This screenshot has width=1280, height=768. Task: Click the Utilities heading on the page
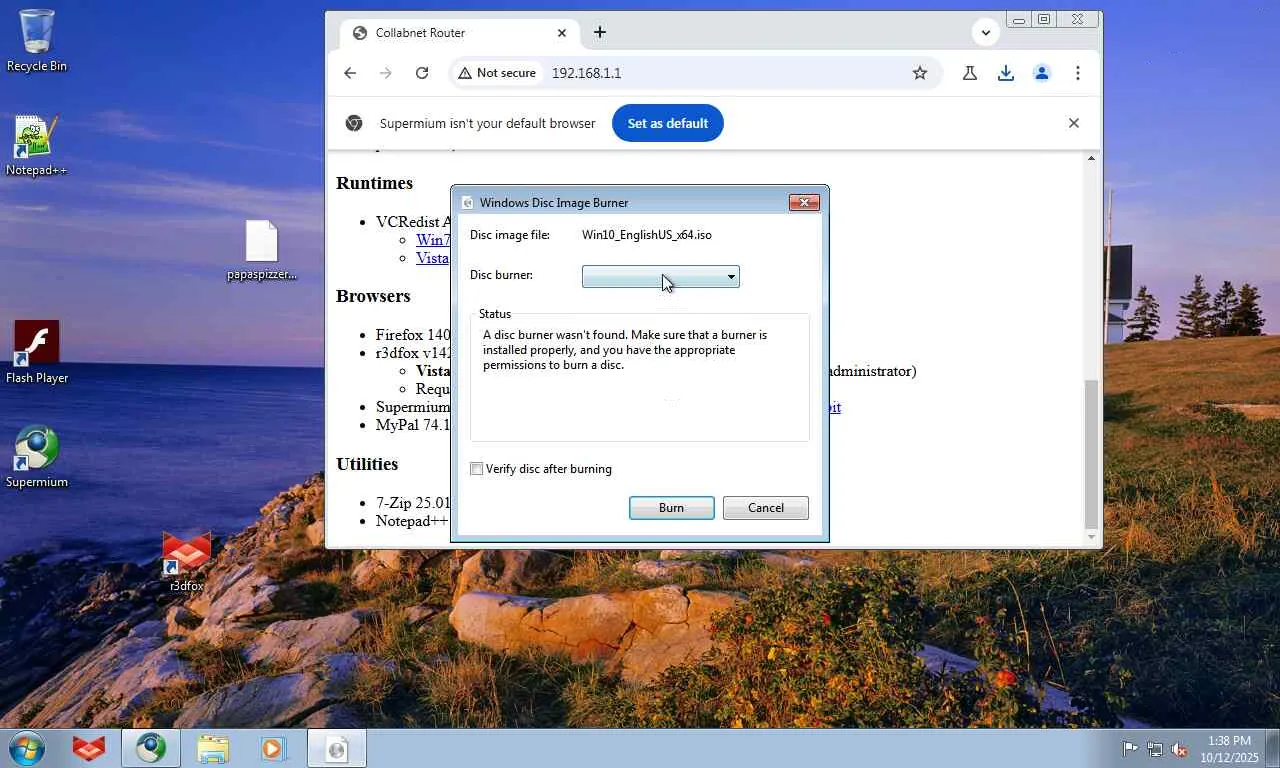[367, 464]
